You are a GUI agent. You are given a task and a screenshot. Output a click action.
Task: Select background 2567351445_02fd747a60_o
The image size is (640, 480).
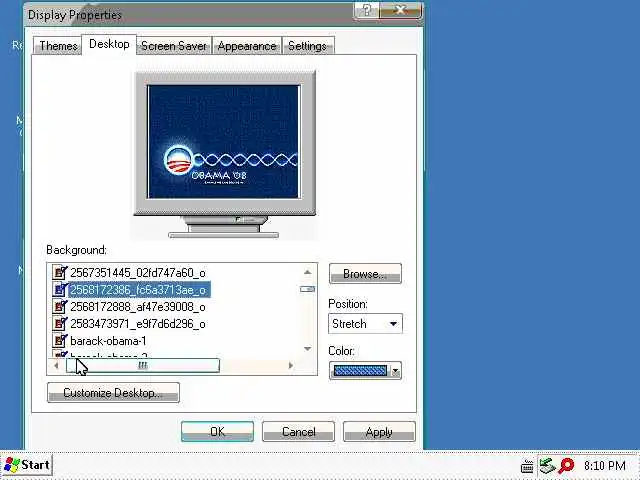pyautogui.click(x=138, y=273)
